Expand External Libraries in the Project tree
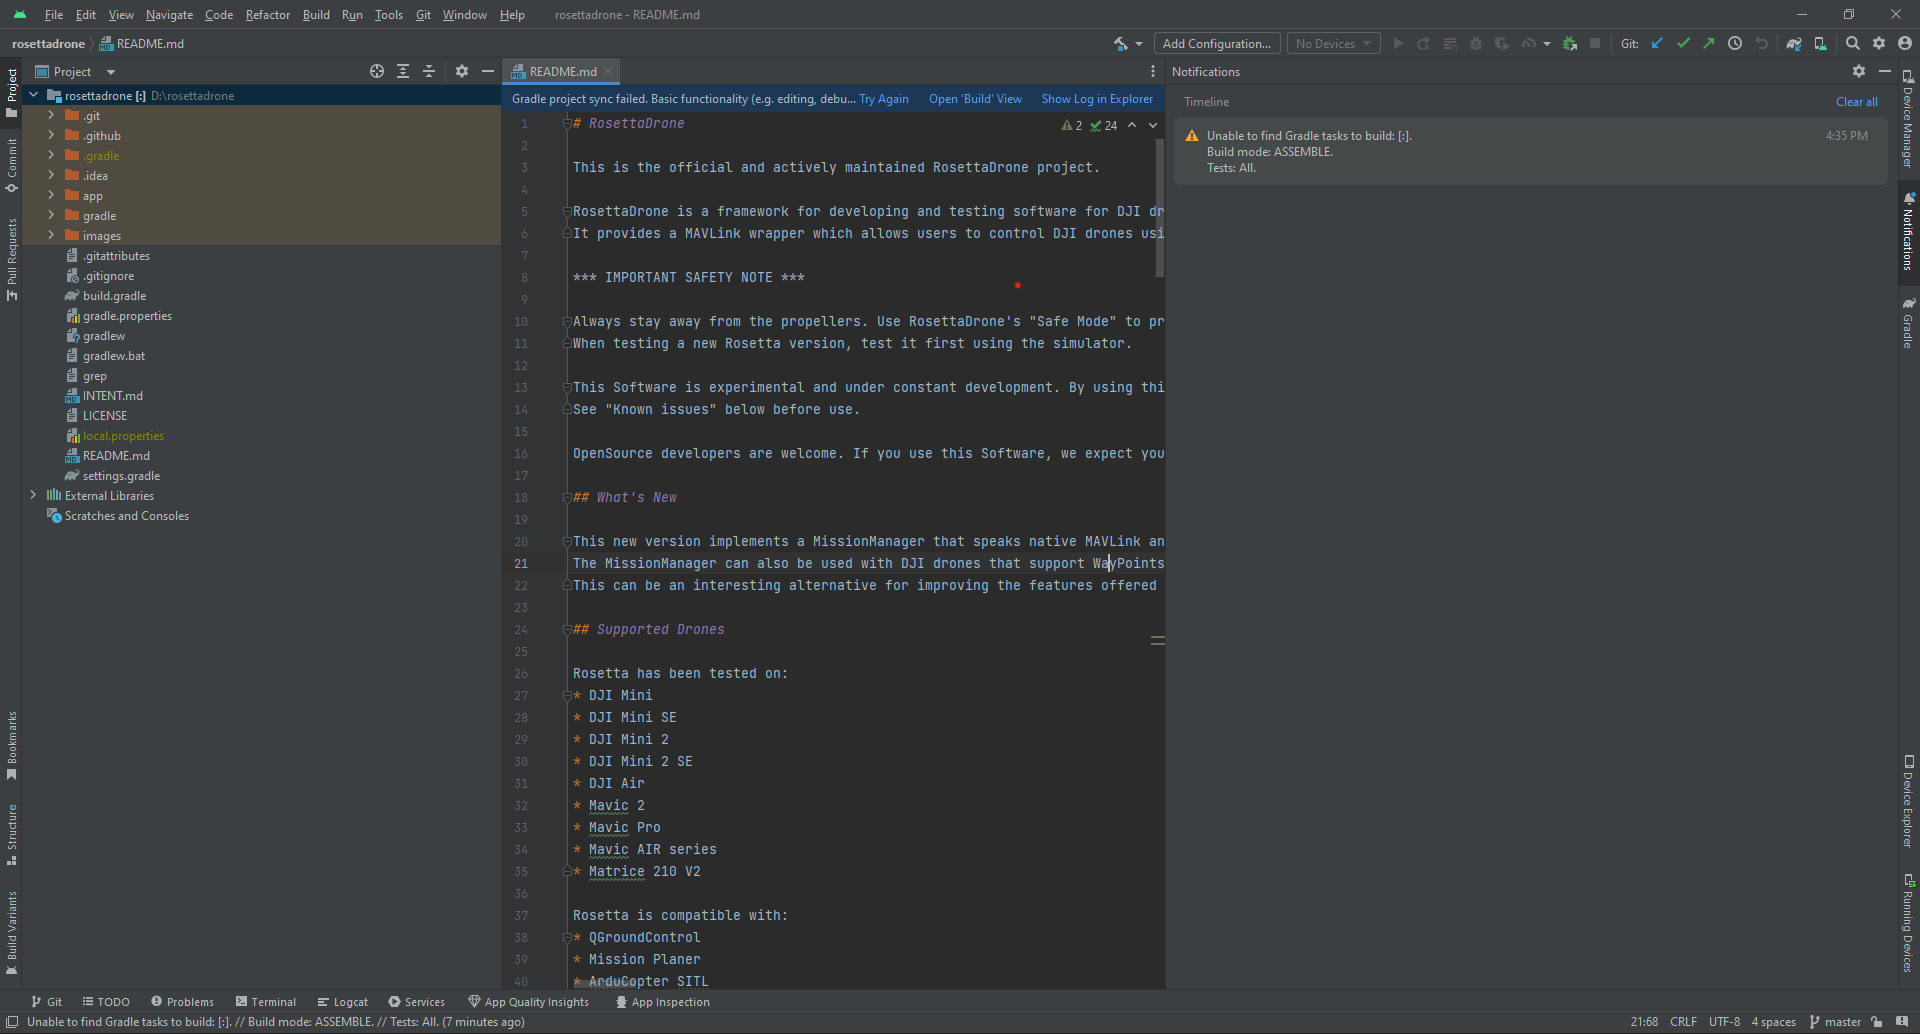The width and height of the screenshot is (1920, 1034). coord(33,495)
